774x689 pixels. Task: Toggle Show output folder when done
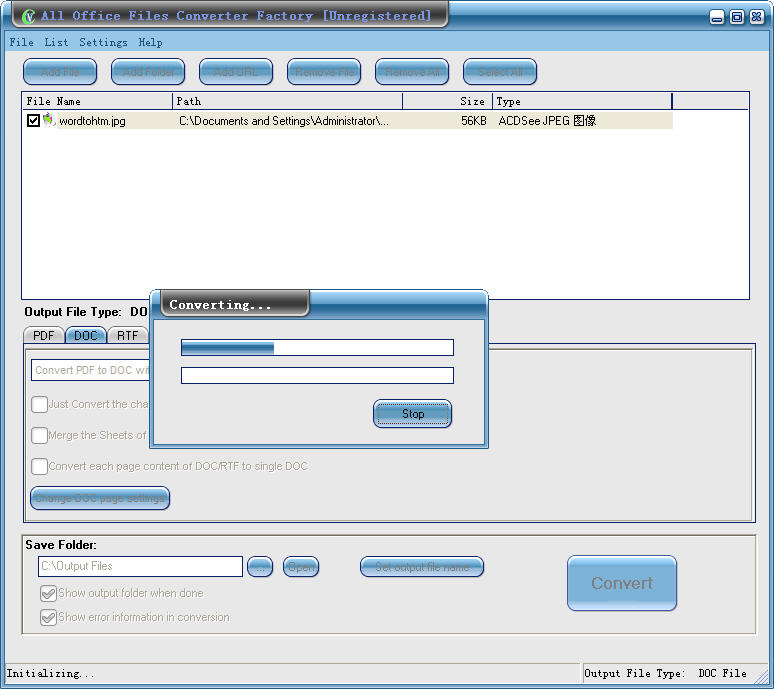tap(48, 593)
